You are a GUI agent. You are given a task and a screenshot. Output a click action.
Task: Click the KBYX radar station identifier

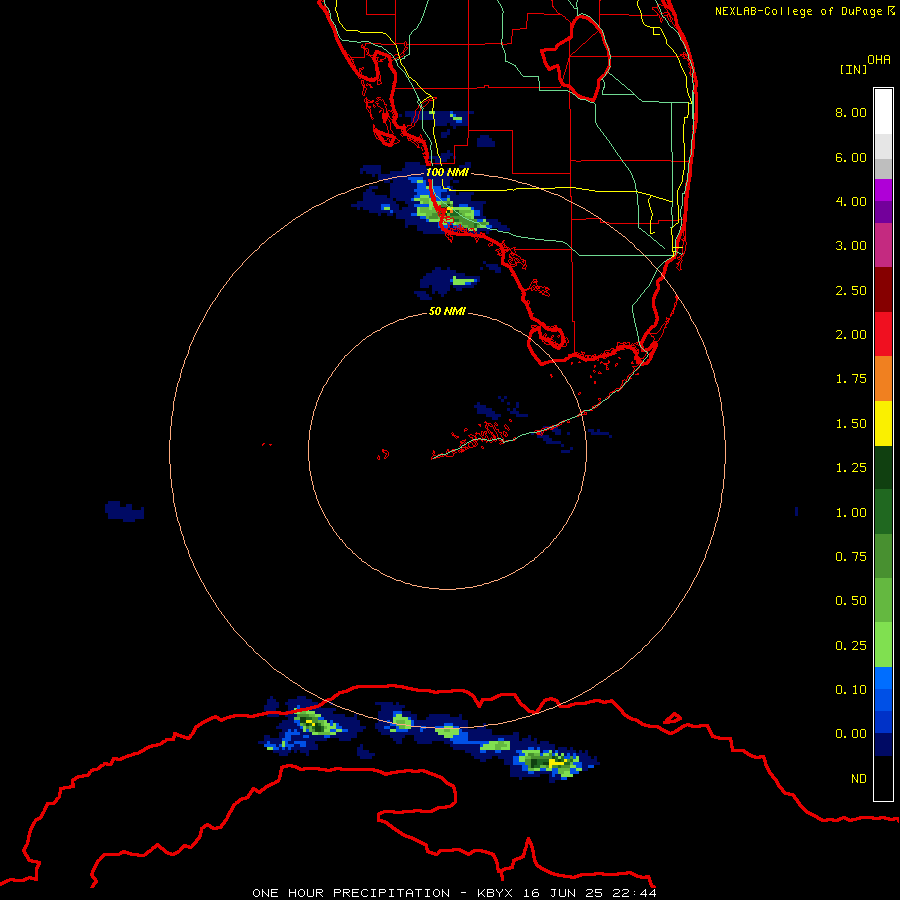[x=496, y=893]
